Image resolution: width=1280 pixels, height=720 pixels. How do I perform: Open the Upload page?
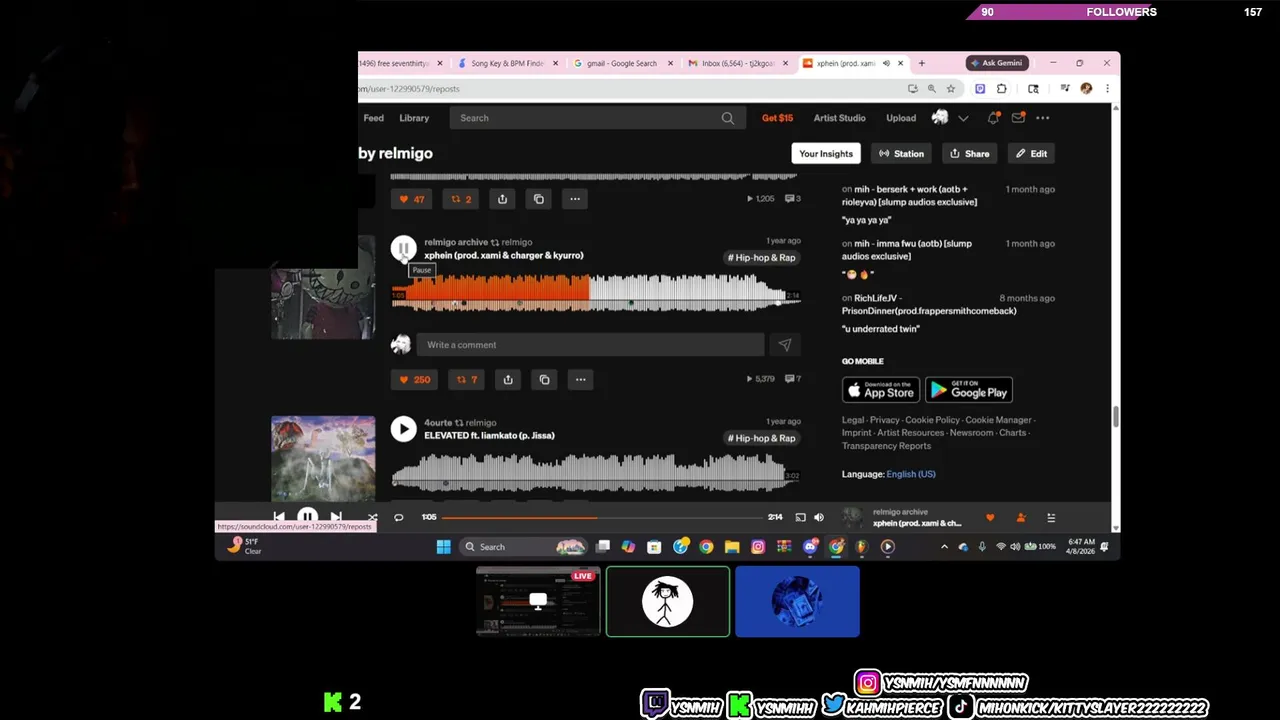pyautogui.click(x=901, y=118)
